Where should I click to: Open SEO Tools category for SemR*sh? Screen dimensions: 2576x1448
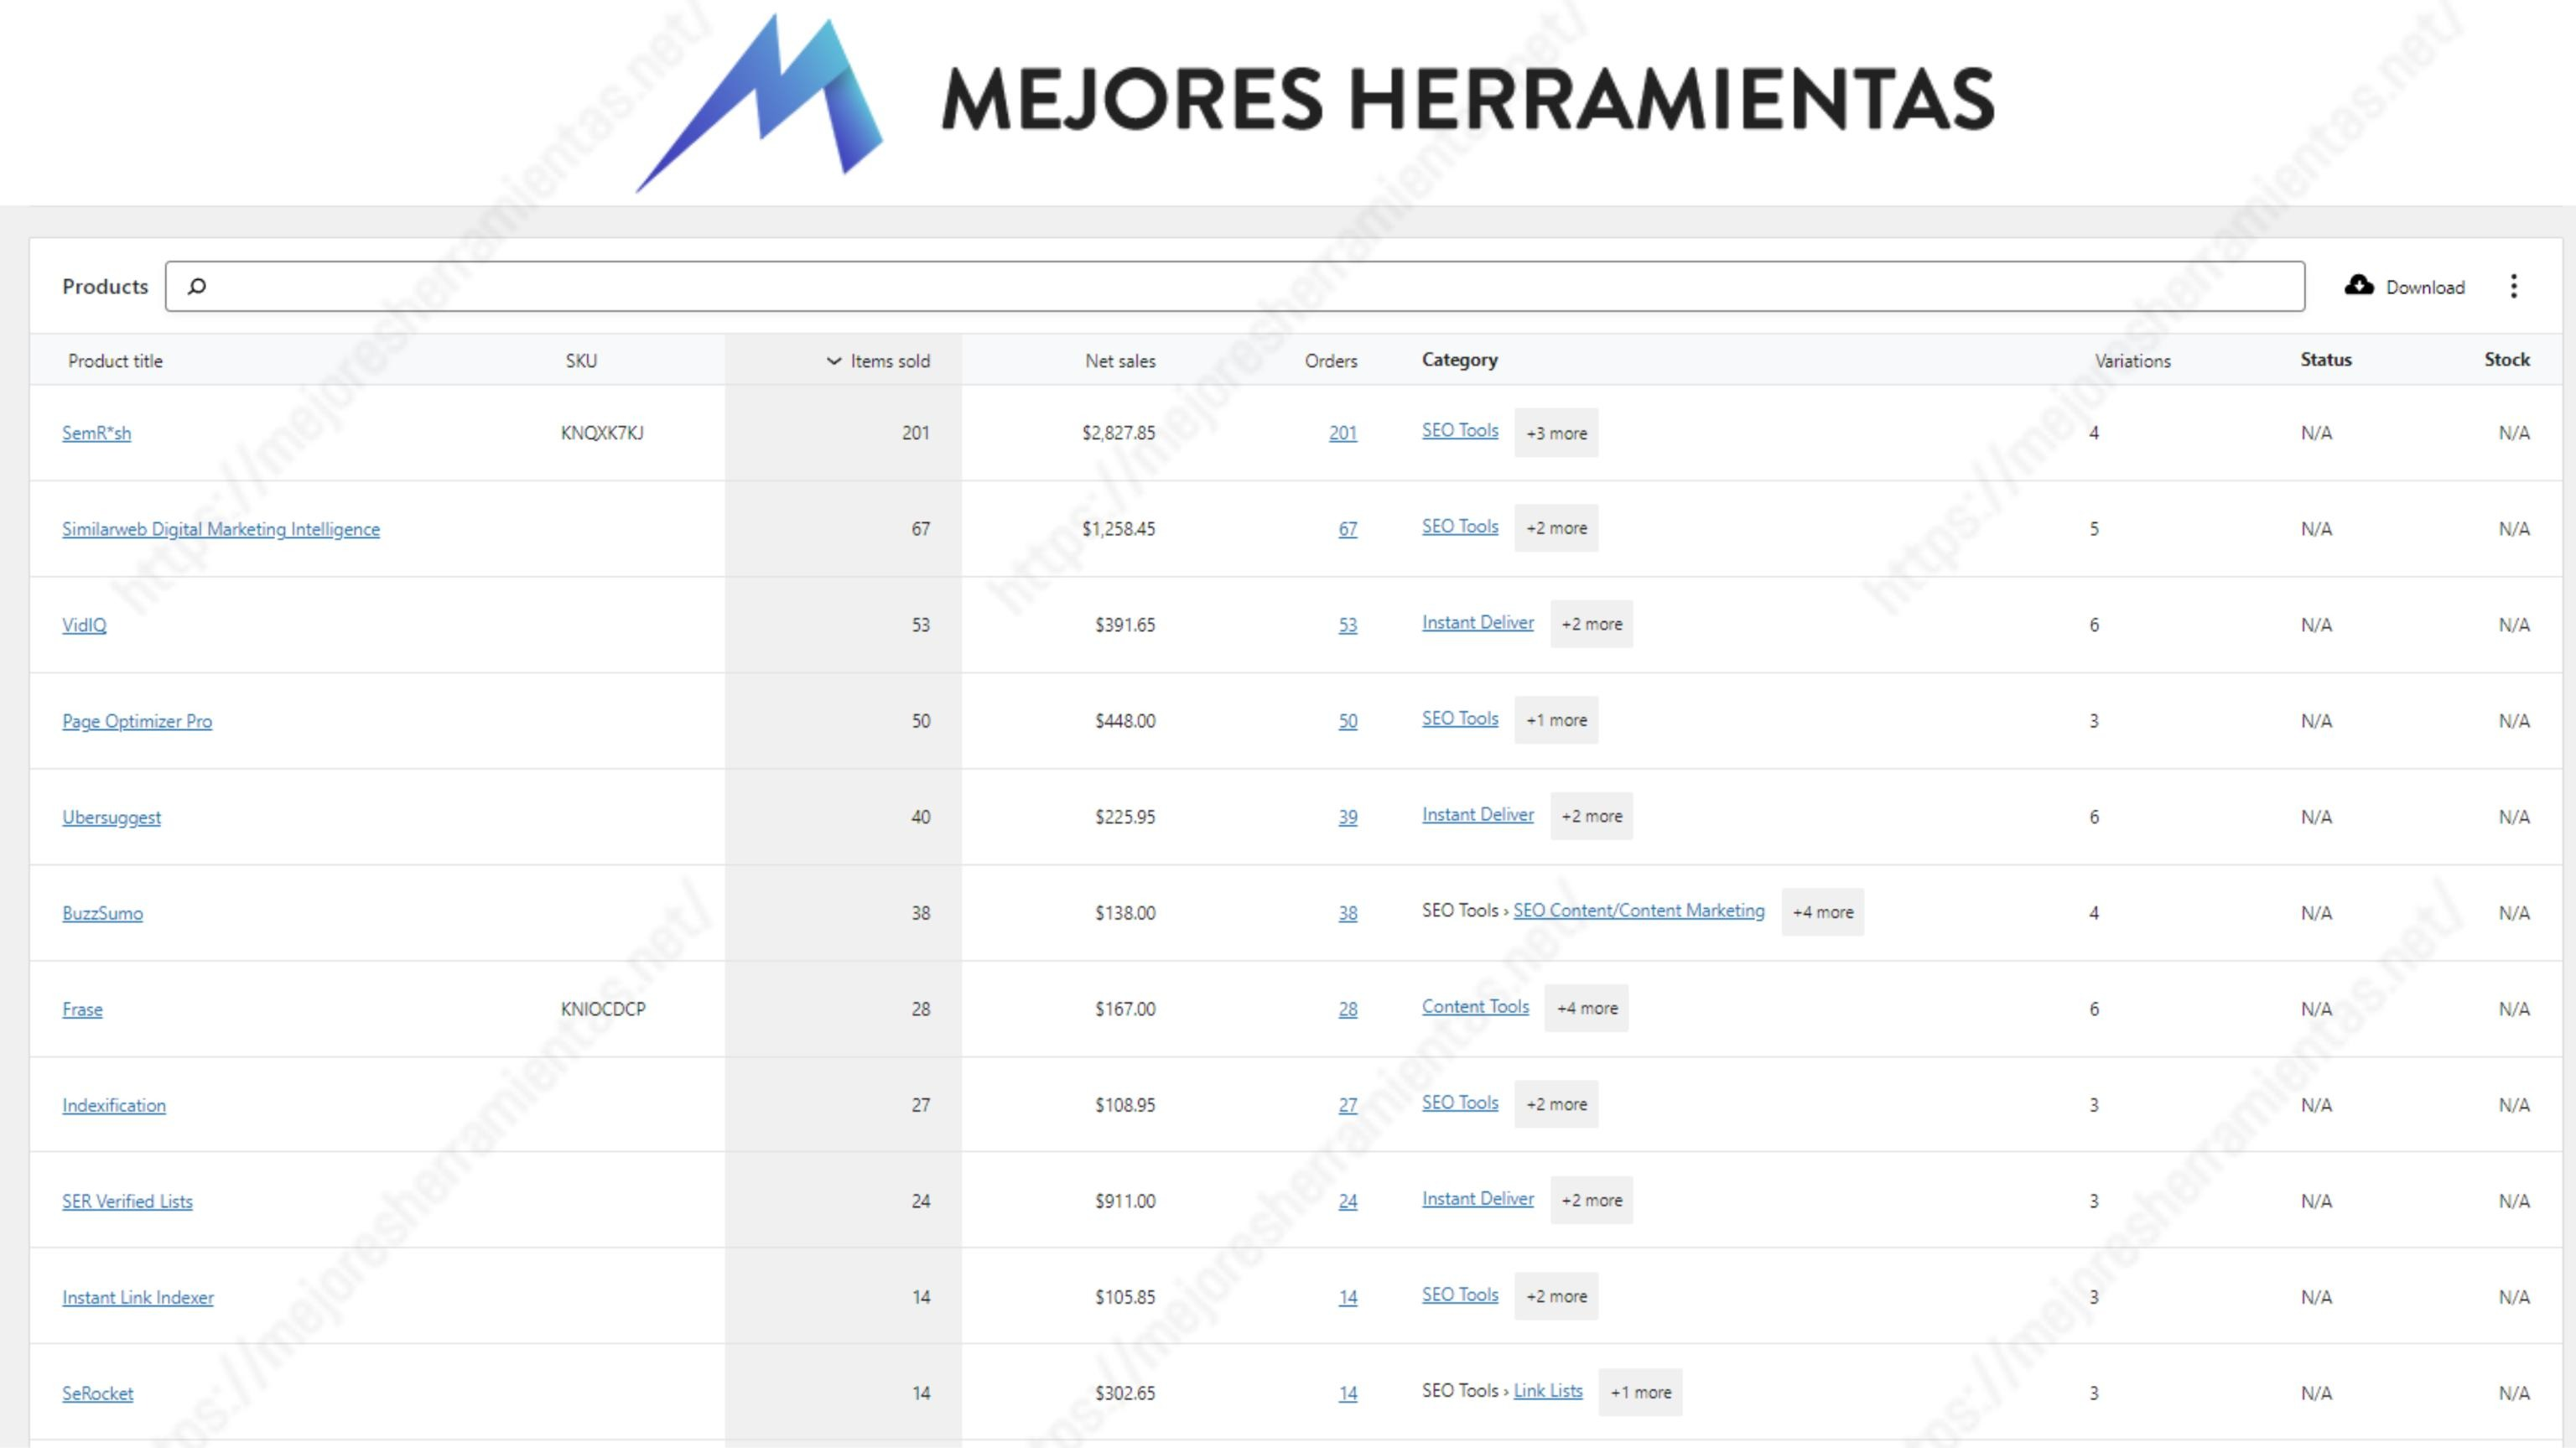coord(1460,430)
